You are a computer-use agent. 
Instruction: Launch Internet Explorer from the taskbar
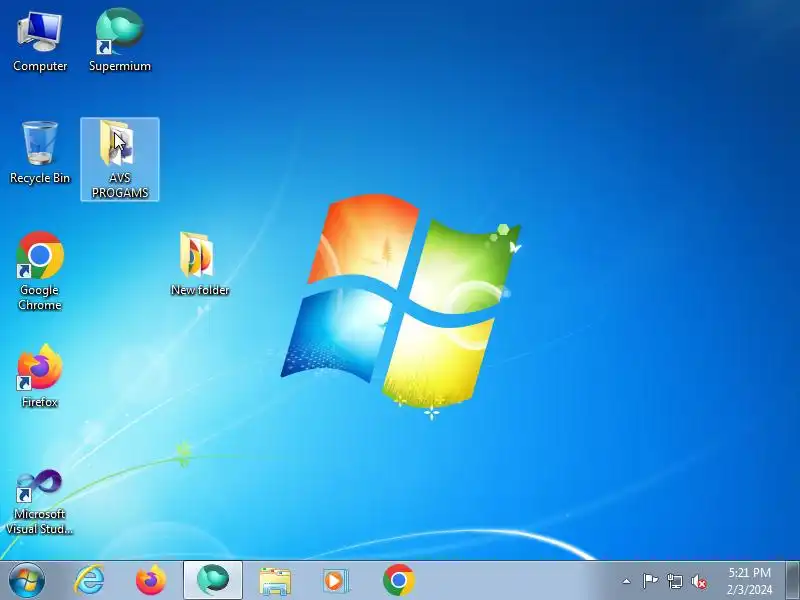point(90,581)
